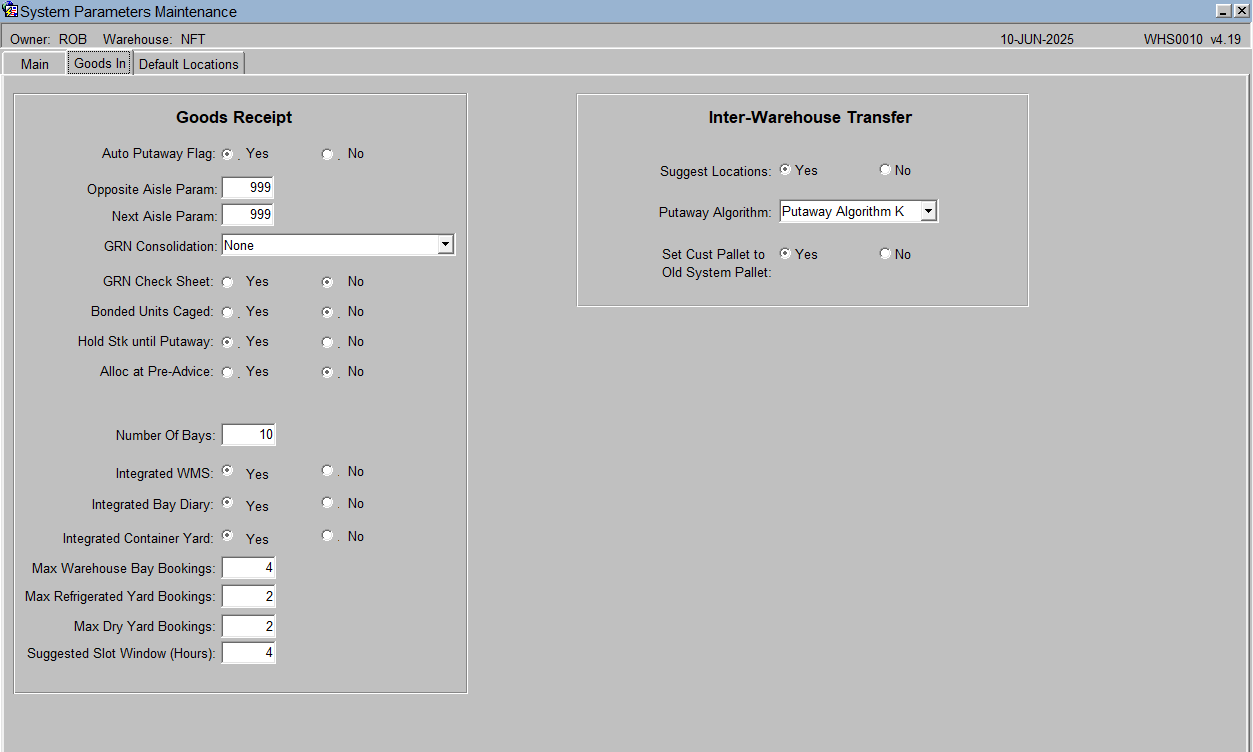The image size is (1253, 752).
Task: Open the Default Locations tab
Action: (x=189, y=64)
